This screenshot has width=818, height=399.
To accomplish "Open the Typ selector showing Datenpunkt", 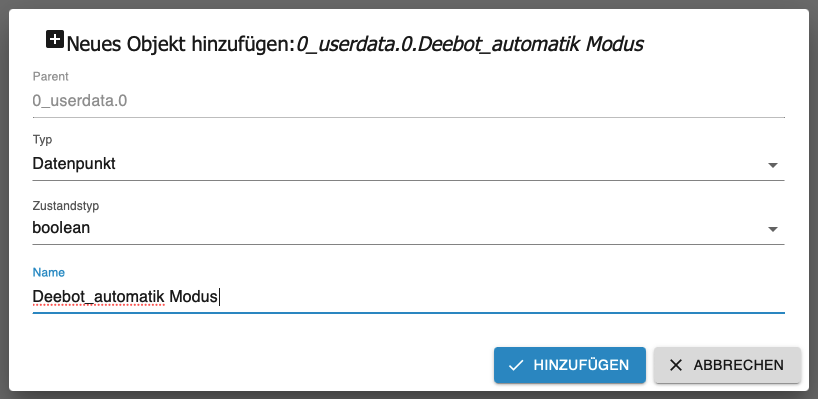I will (408, 164).
